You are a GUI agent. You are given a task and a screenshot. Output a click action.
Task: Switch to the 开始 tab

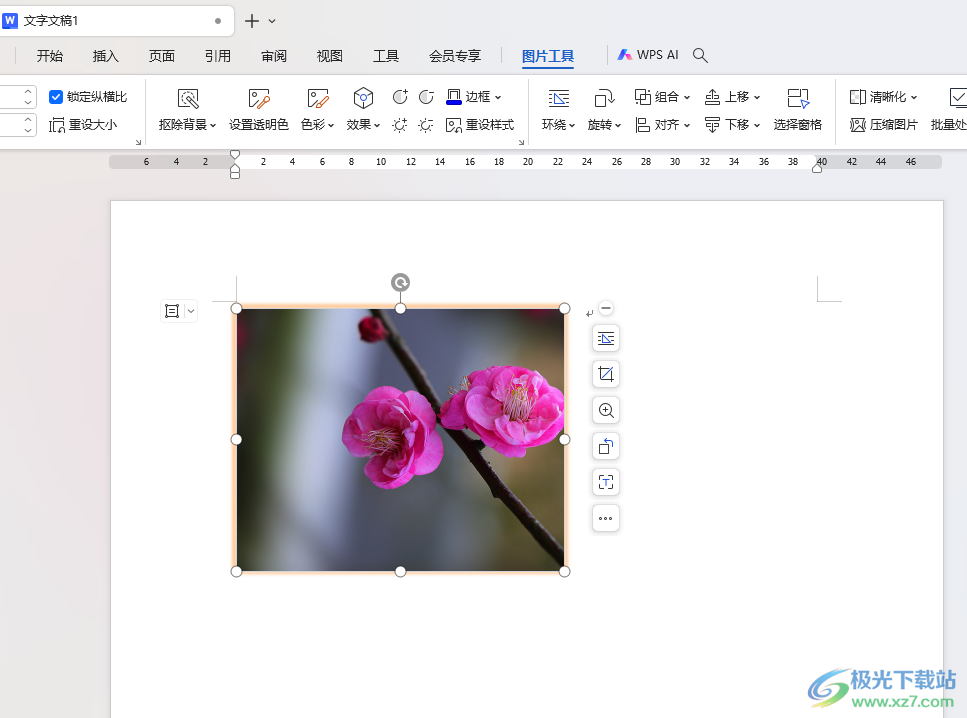coord(49,56)
